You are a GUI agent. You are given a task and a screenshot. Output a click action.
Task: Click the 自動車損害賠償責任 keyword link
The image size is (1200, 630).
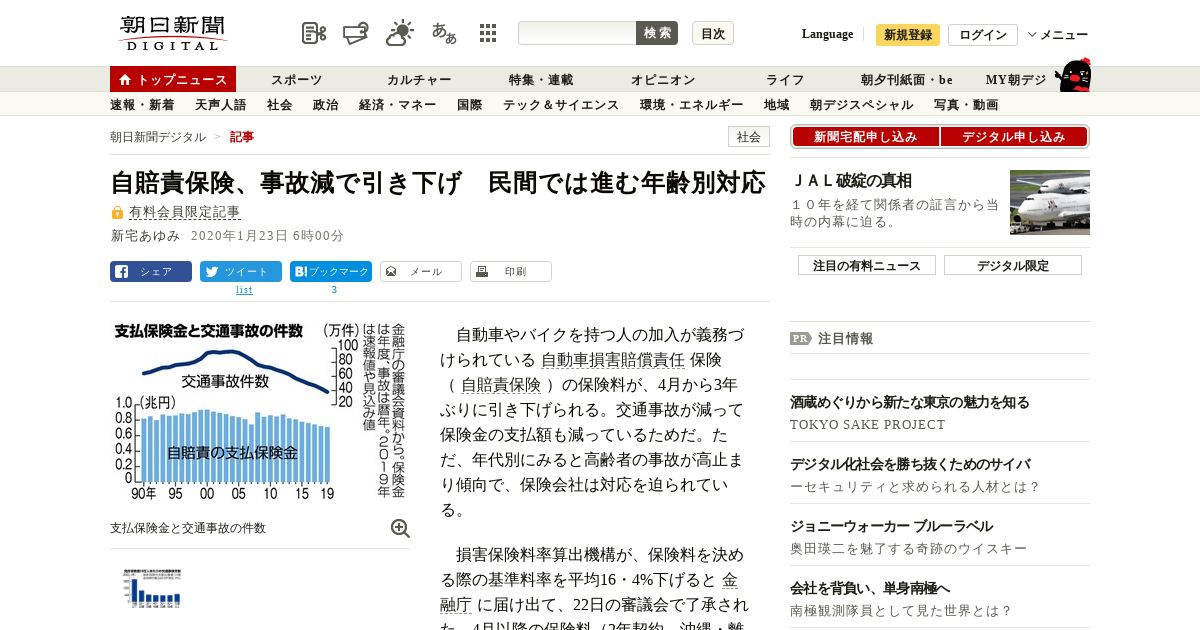tap(613, 360)
